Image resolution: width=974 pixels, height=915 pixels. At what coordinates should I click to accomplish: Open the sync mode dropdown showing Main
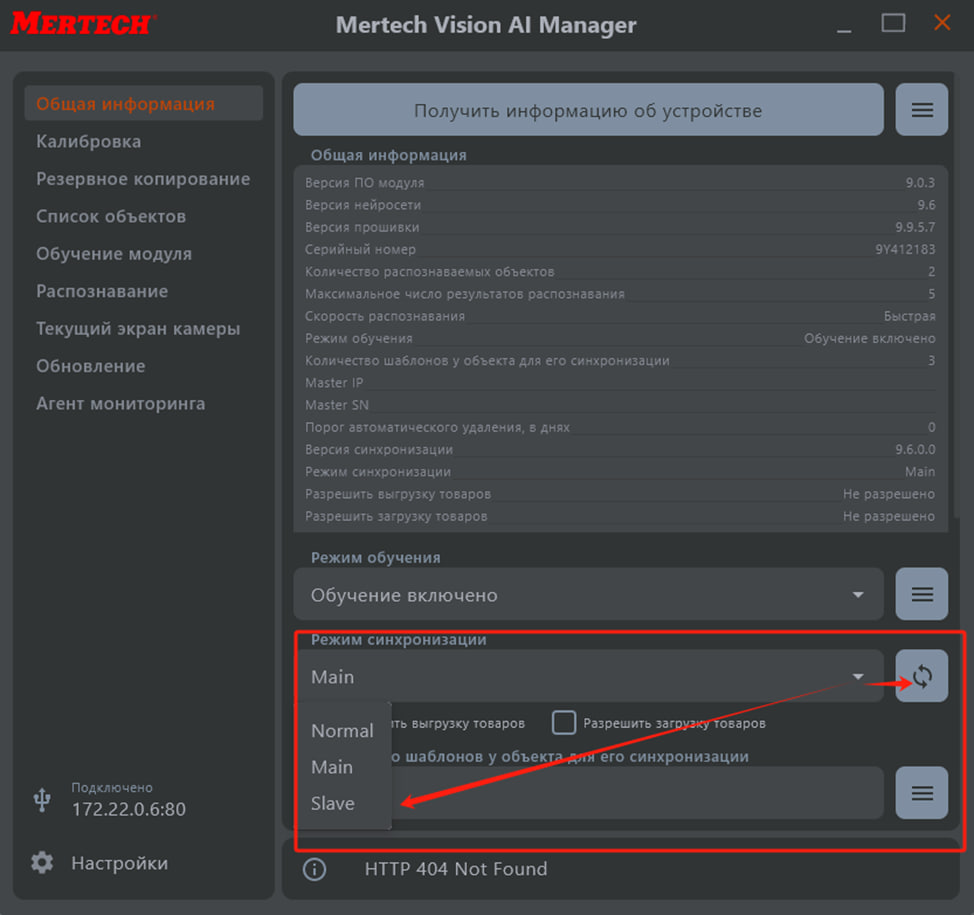pos(588,677)
